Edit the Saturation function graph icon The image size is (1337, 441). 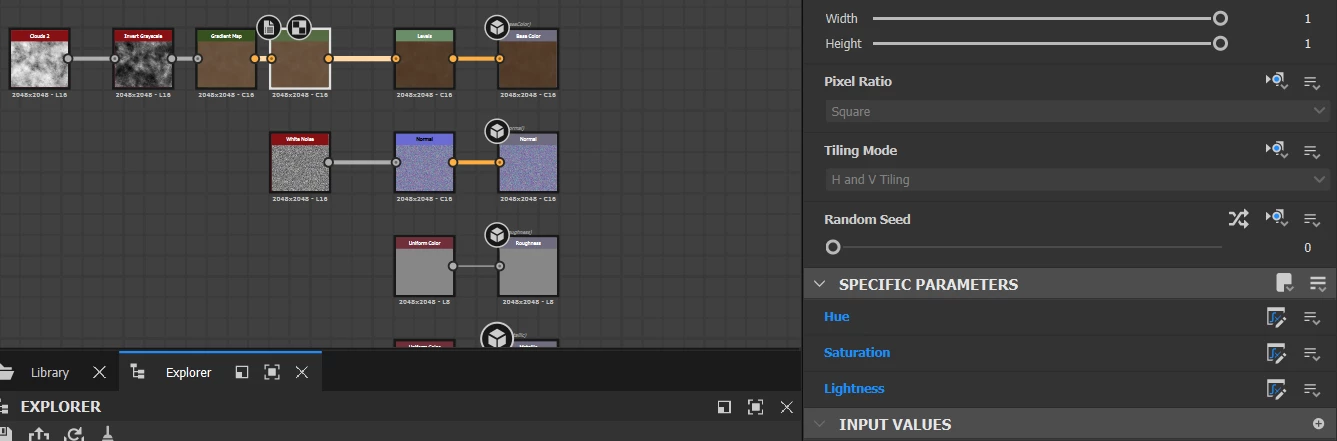1276,353
